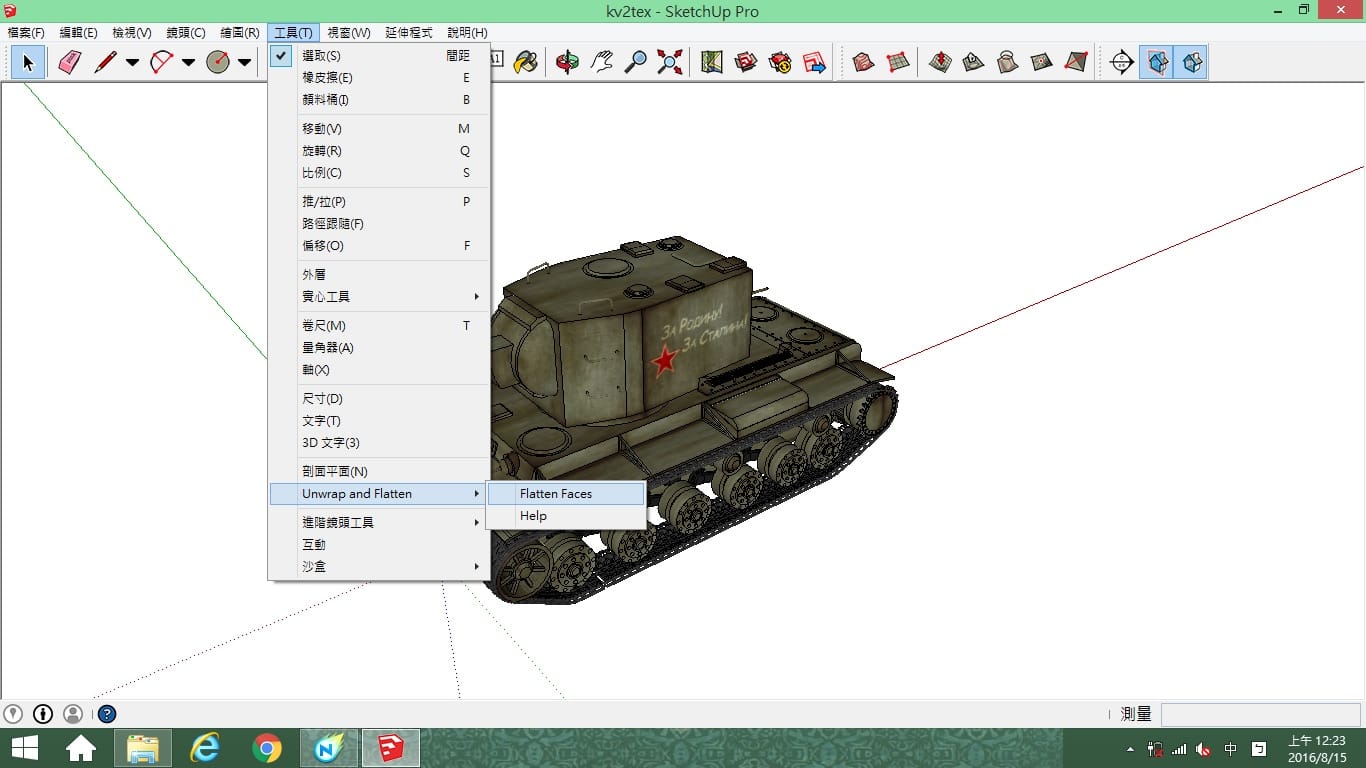Click the blue question mark instructor icon
Viewport: 1366px width, 768px height.
point(107,714)
